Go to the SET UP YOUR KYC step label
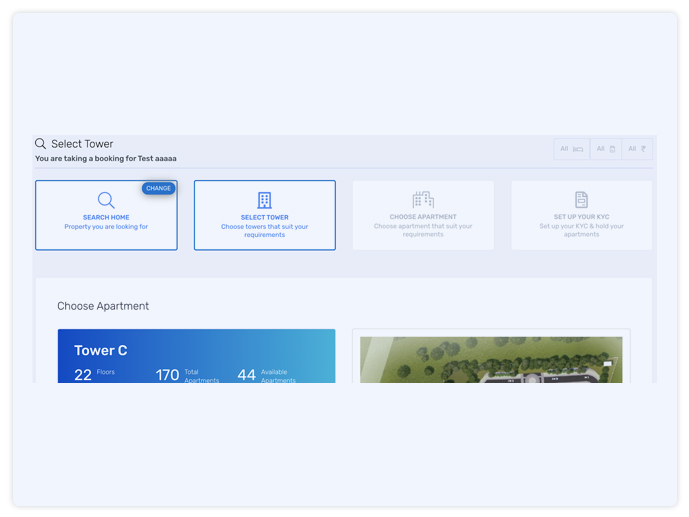This screenshot has height=517, width=689. click(x=581, y=217)
